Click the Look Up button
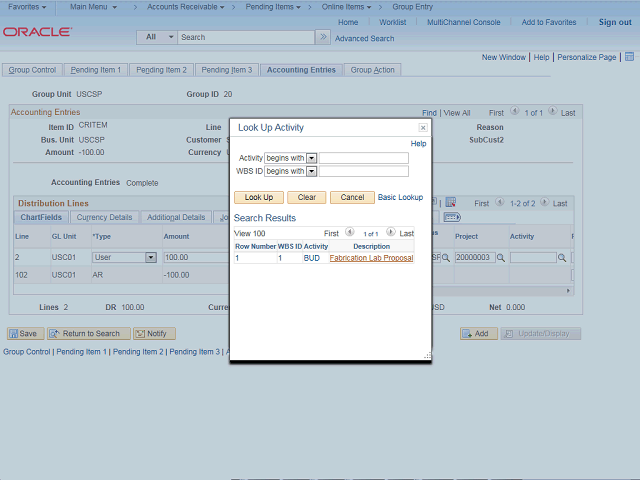 pyautogui.click(x=259, y=197)
